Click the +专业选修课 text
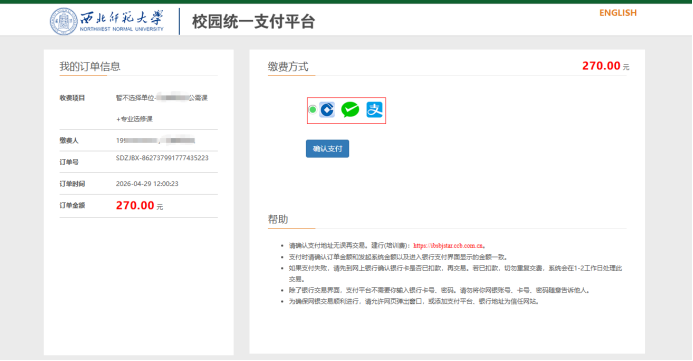This screenshot has width=693, height=361. click(x=134, y=119)
